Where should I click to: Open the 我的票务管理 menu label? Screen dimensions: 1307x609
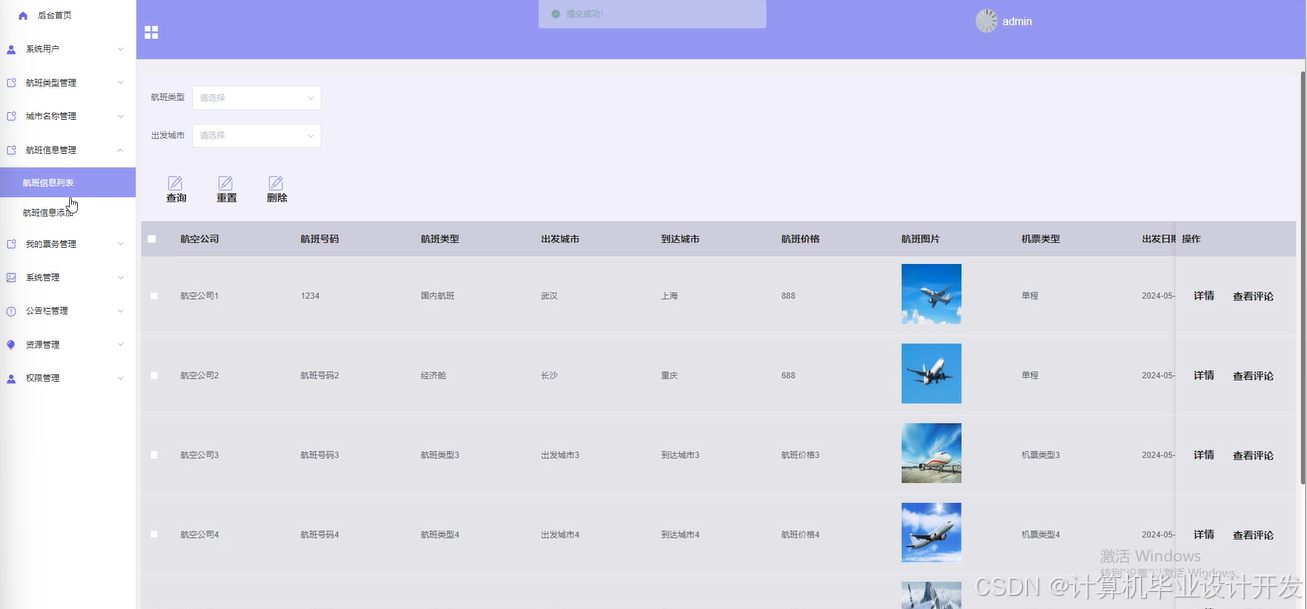point(51,244)
